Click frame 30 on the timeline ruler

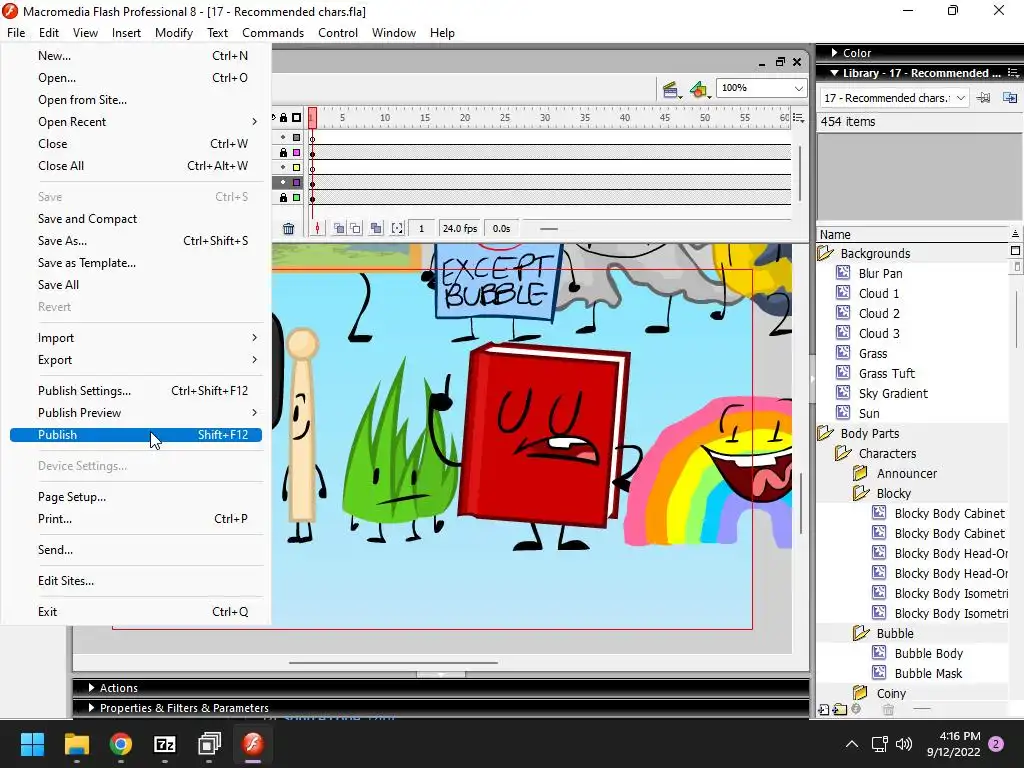[545, 118]
